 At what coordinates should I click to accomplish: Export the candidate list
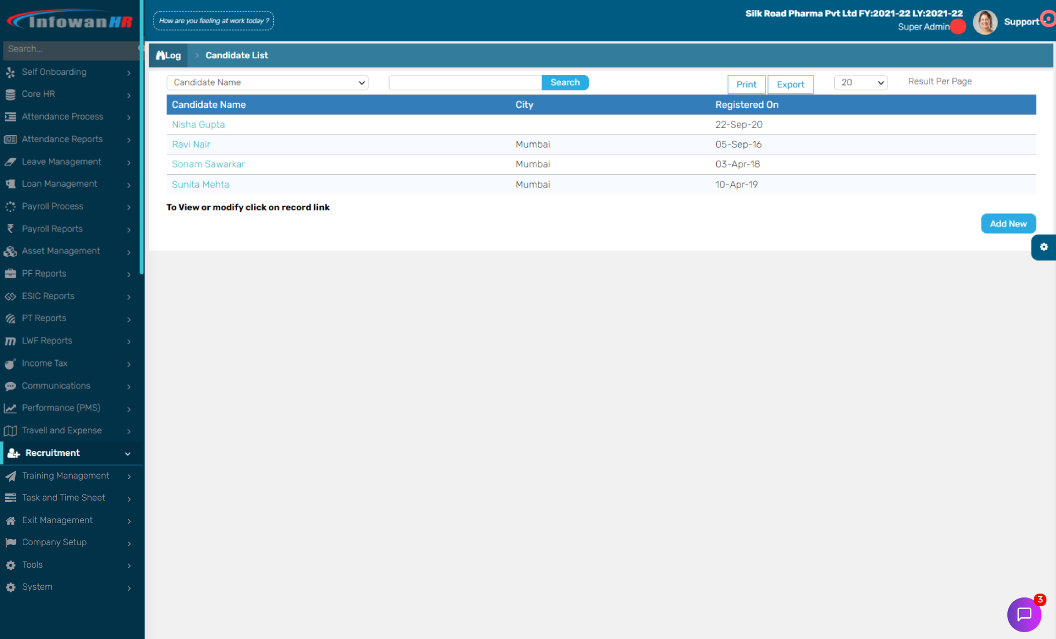790,84
